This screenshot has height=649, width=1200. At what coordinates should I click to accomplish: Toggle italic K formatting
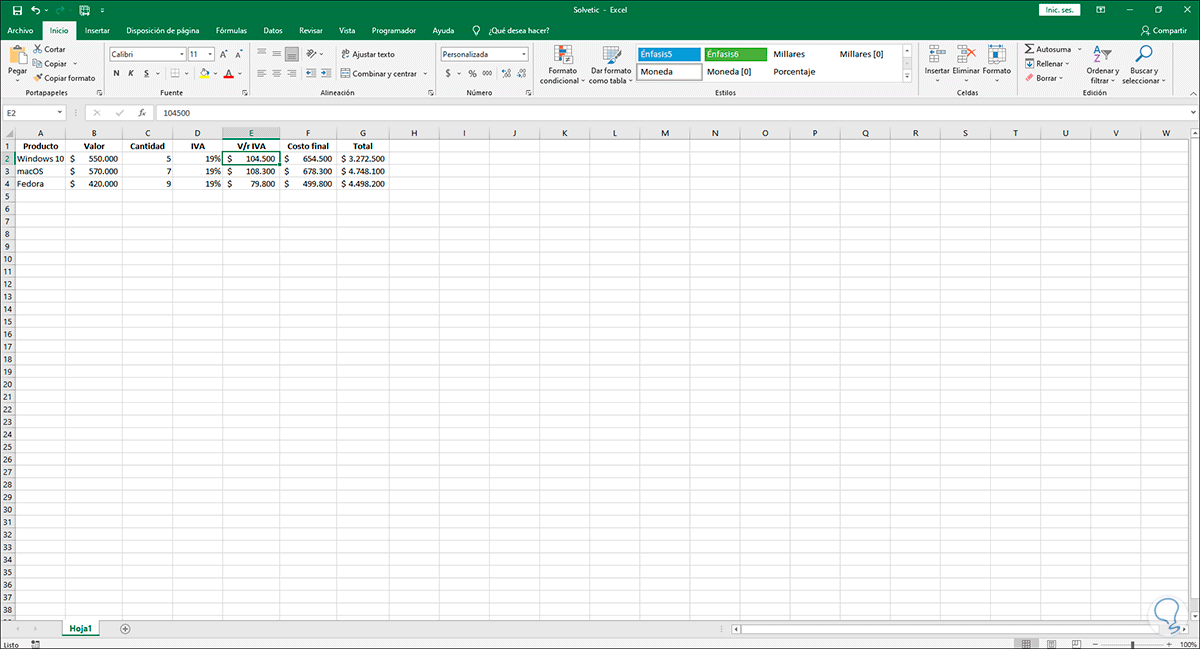[131, 73]
